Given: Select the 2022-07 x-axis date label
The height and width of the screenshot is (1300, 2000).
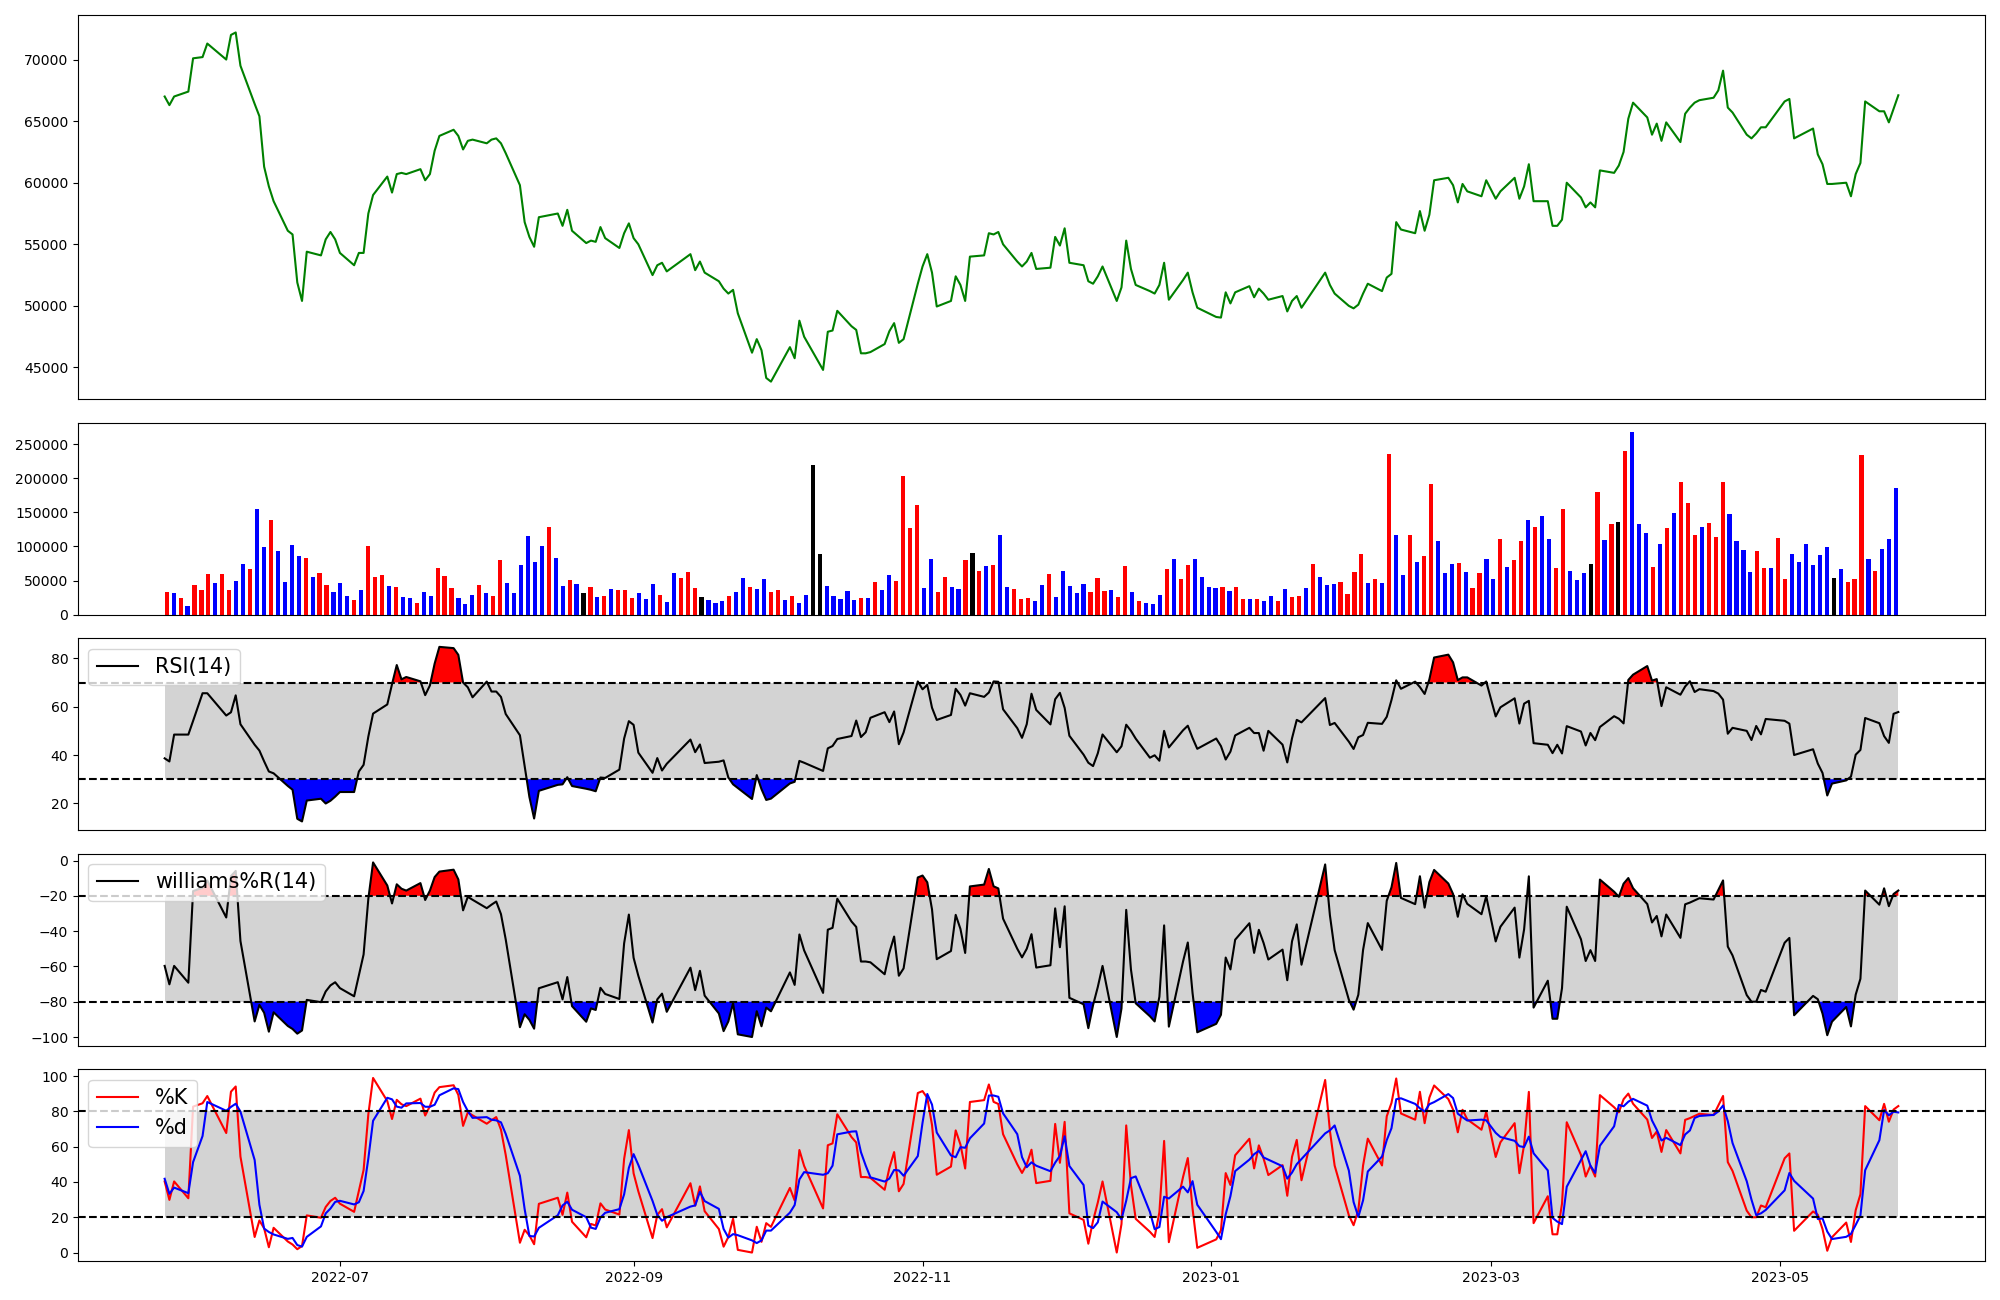Looking at the screenshot, I should [x=341, y=1277].
